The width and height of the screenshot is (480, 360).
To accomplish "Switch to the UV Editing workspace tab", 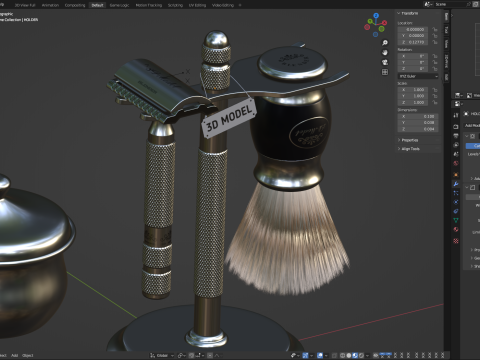I will 197,5.
